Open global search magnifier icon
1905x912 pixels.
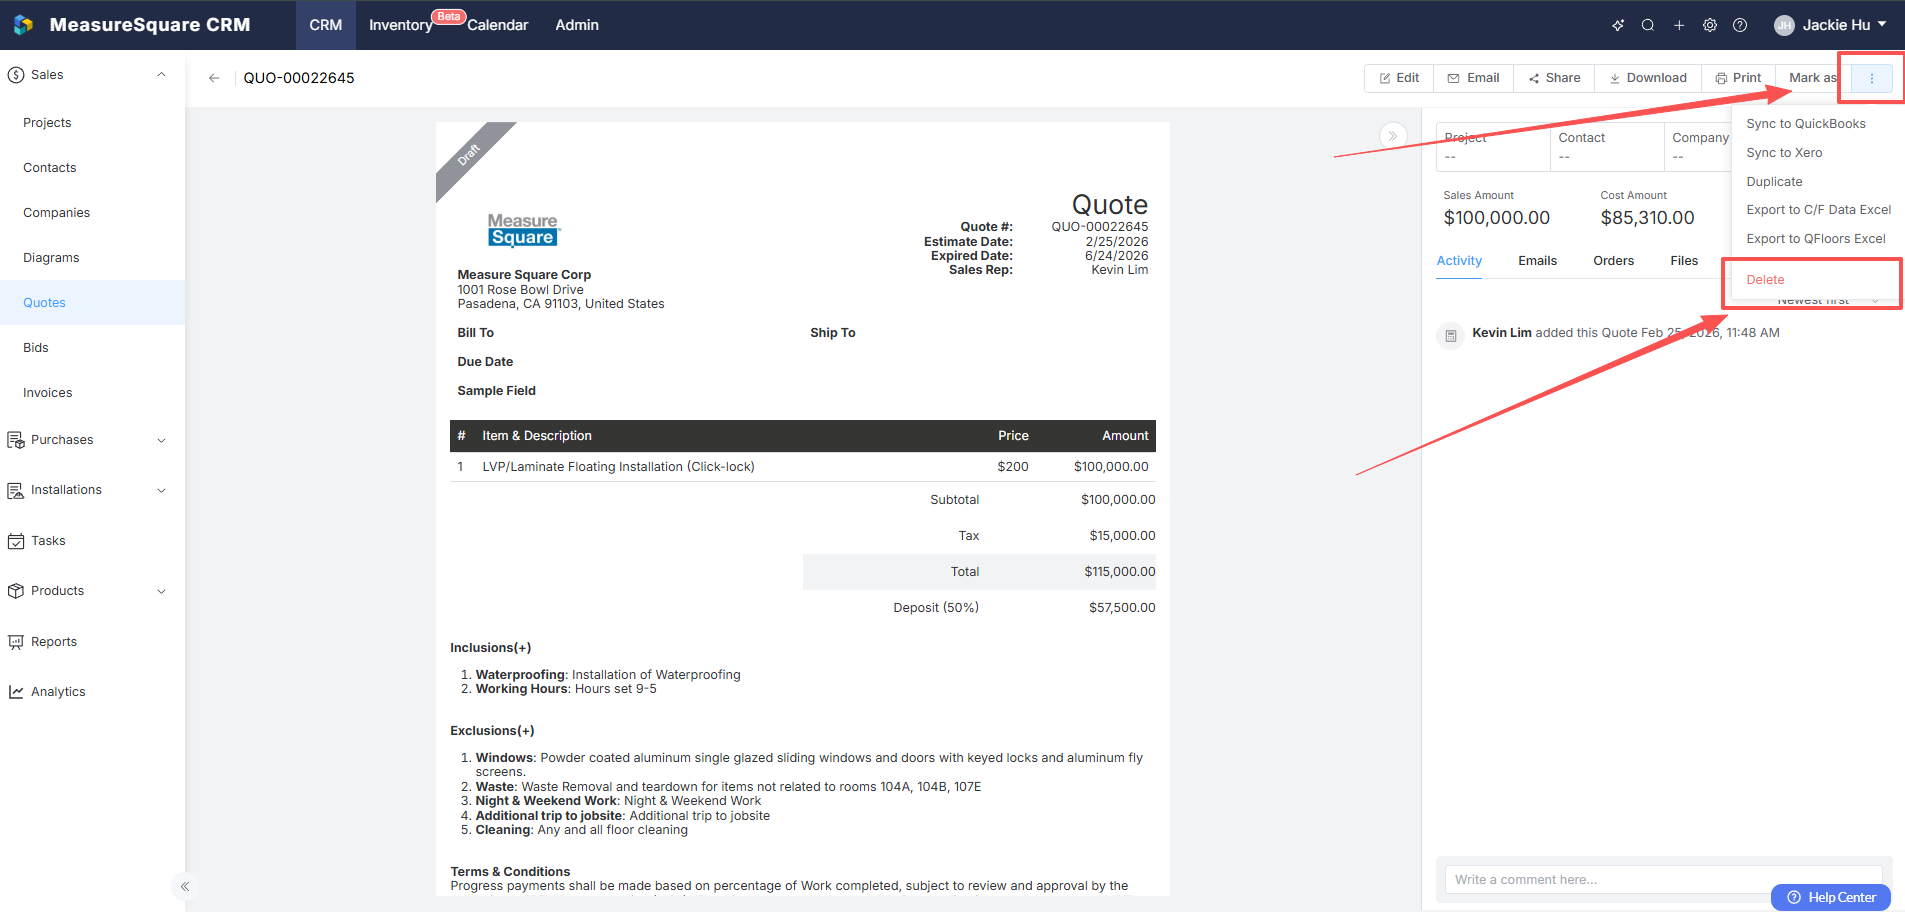click(x=1648, y=25)
